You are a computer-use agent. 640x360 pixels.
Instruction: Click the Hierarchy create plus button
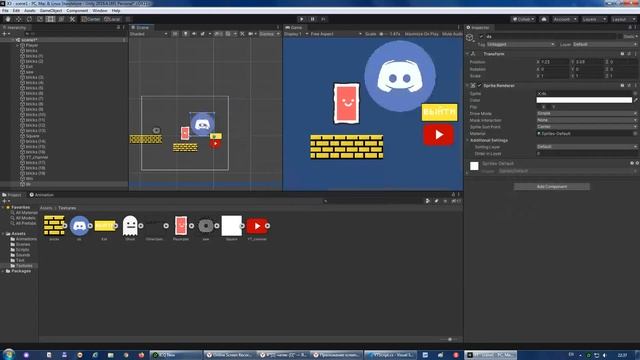click(x=5, y=34)
